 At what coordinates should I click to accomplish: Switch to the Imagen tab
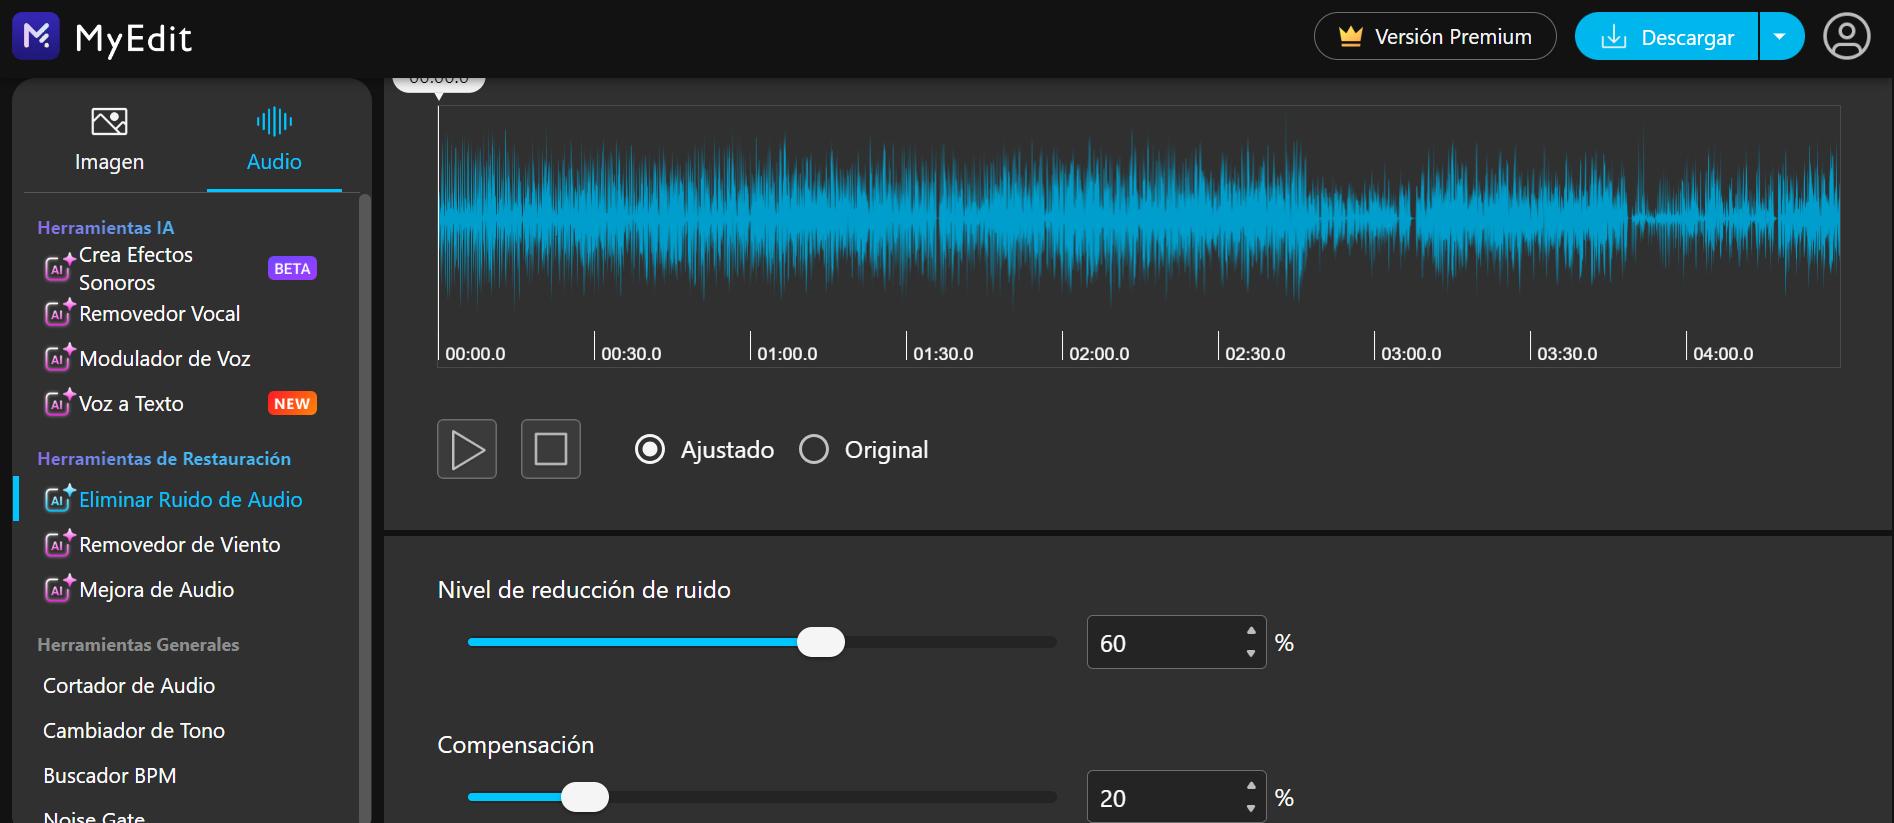pos(109,139)
